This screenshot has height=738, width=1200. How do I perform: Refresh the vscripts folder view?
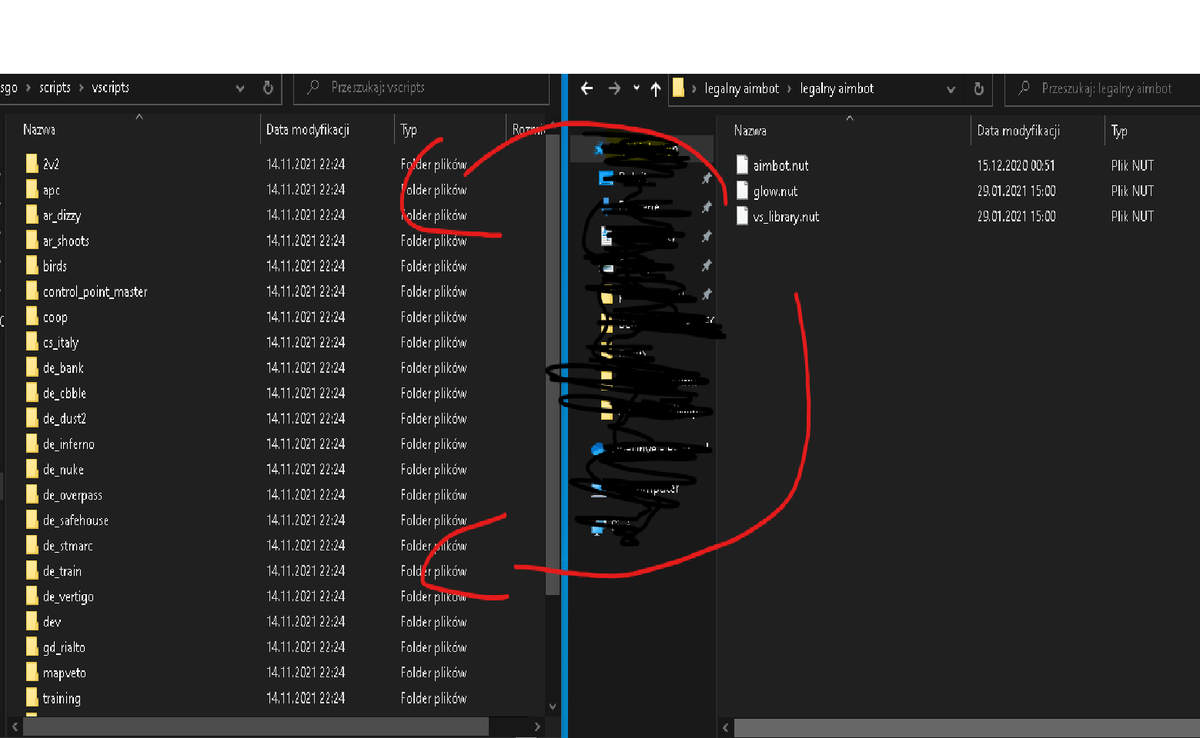268,88
